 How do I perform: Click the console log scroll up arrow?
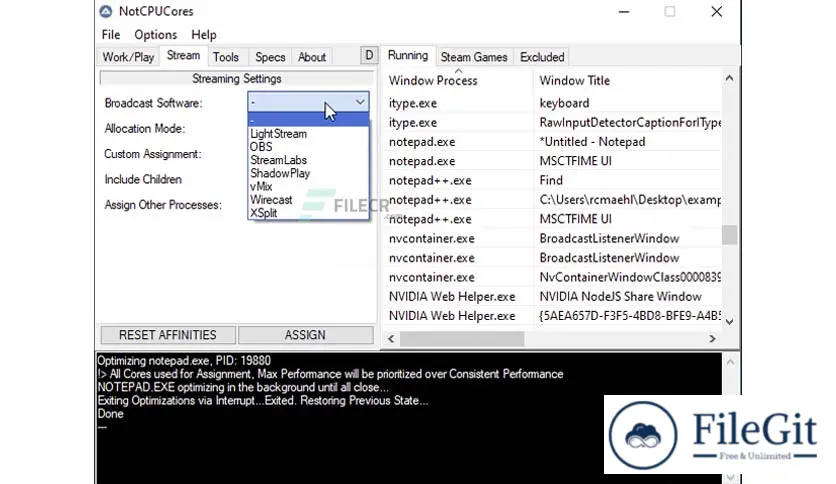pos(730,362)
